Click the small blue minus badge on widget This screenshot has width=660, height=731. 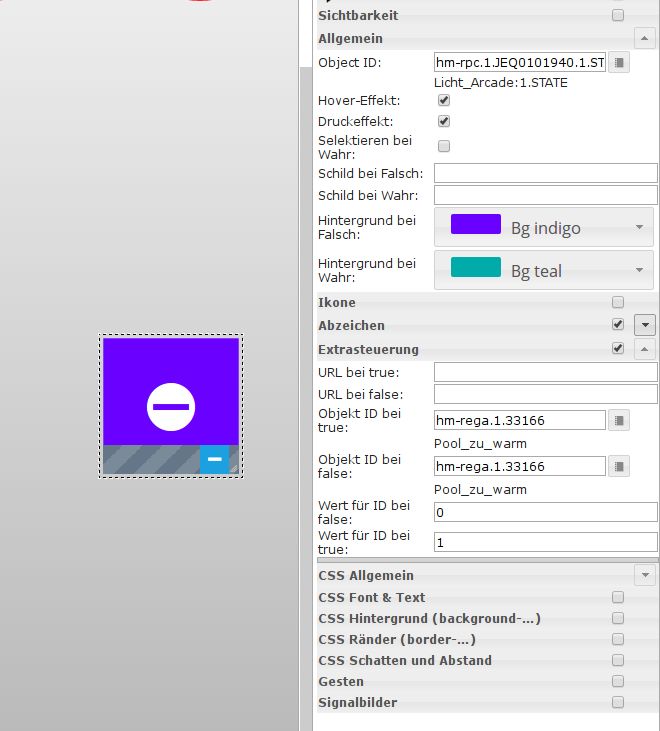pyautogui.click(x=214, y=459)
